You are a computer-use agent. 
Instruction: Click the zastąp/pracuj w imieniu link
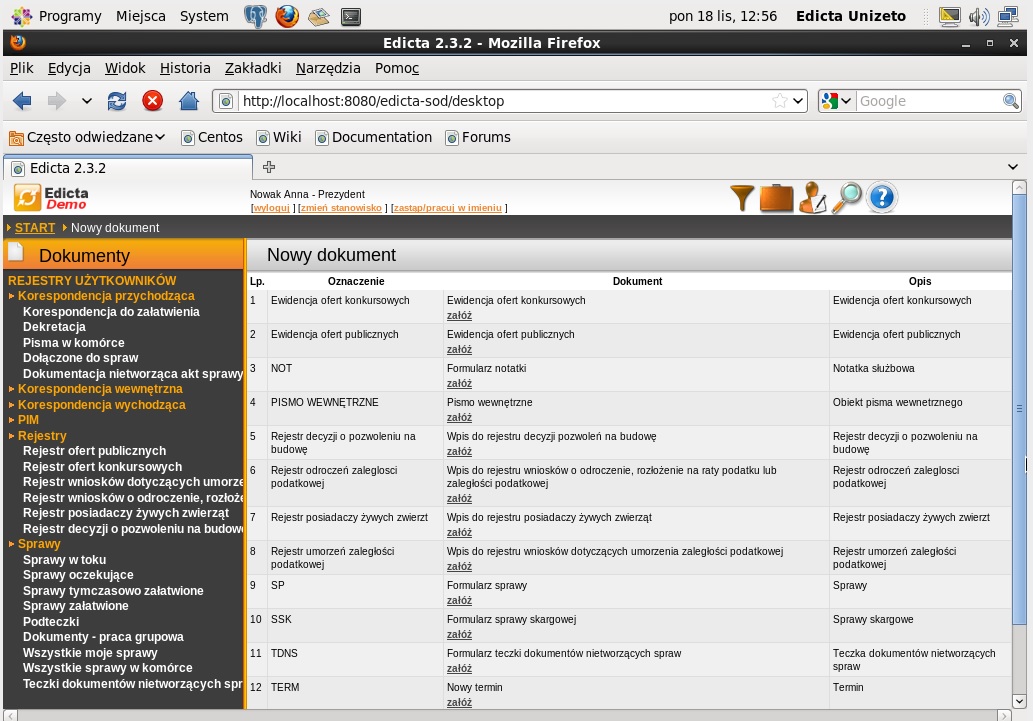(448, 208)
